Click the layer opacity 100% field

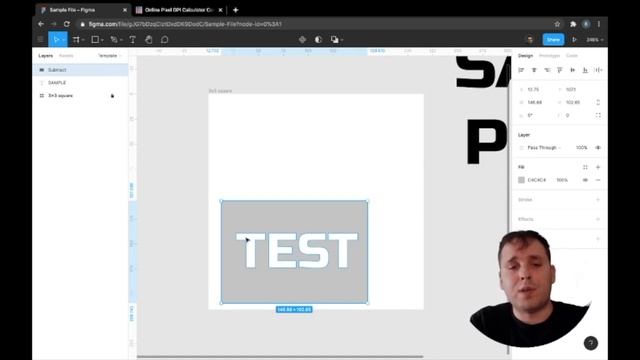click(x=582, y=148)
